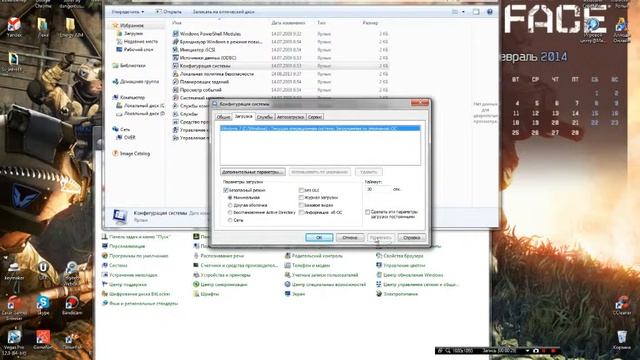Open the Skype desktop shortcut
The width and height of the screenshot is (640, 360).
43,305
